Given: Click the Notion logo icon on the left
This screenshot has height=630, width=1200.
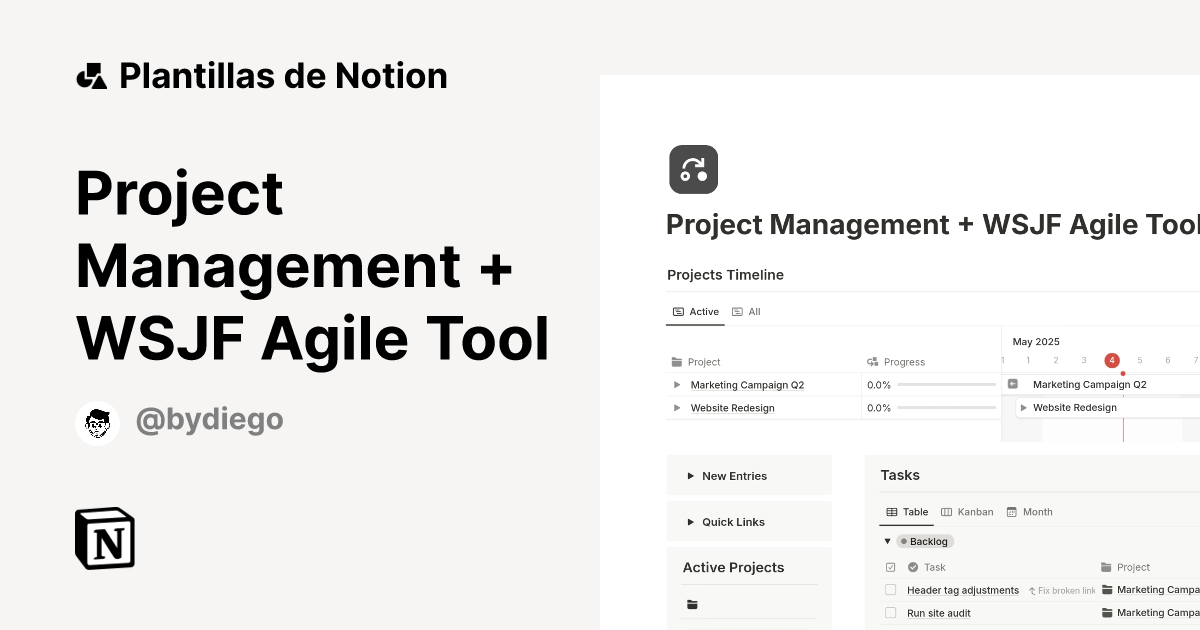Looking at the screenshot, I should (104, 538).
